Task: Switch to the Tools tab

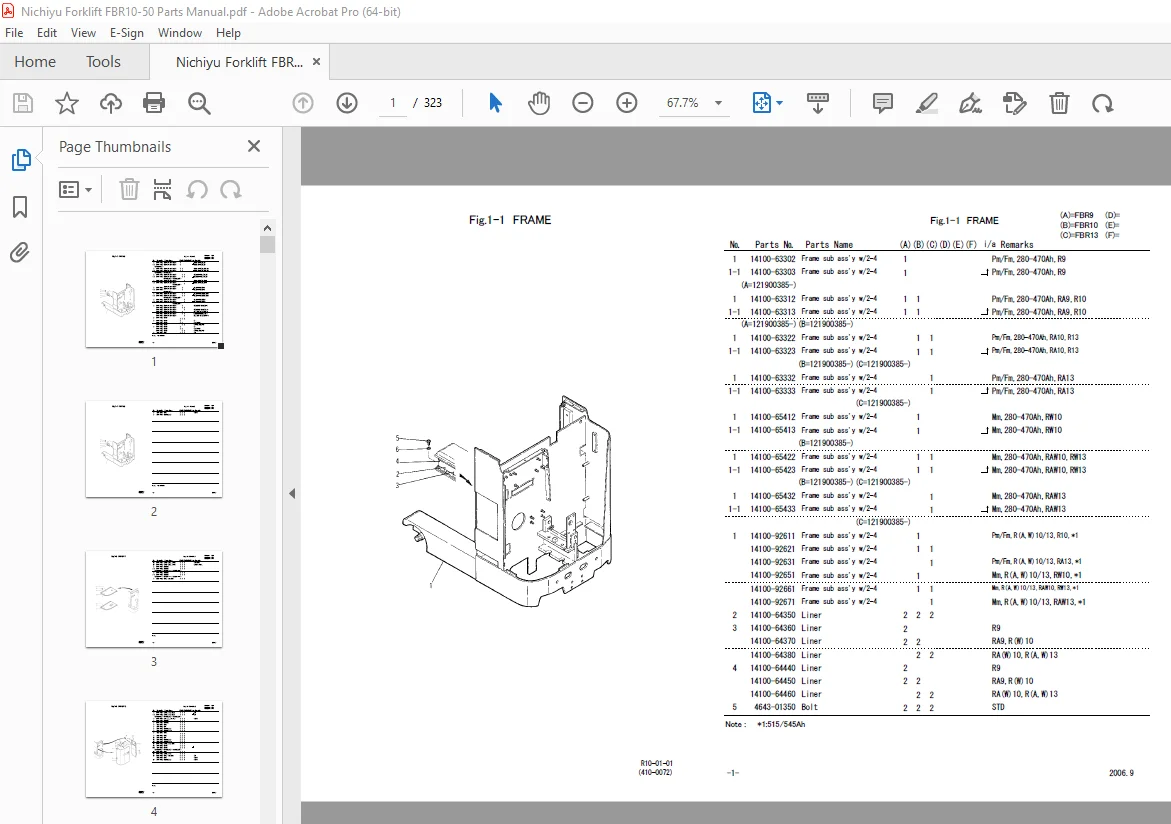Action: [103, 62]
